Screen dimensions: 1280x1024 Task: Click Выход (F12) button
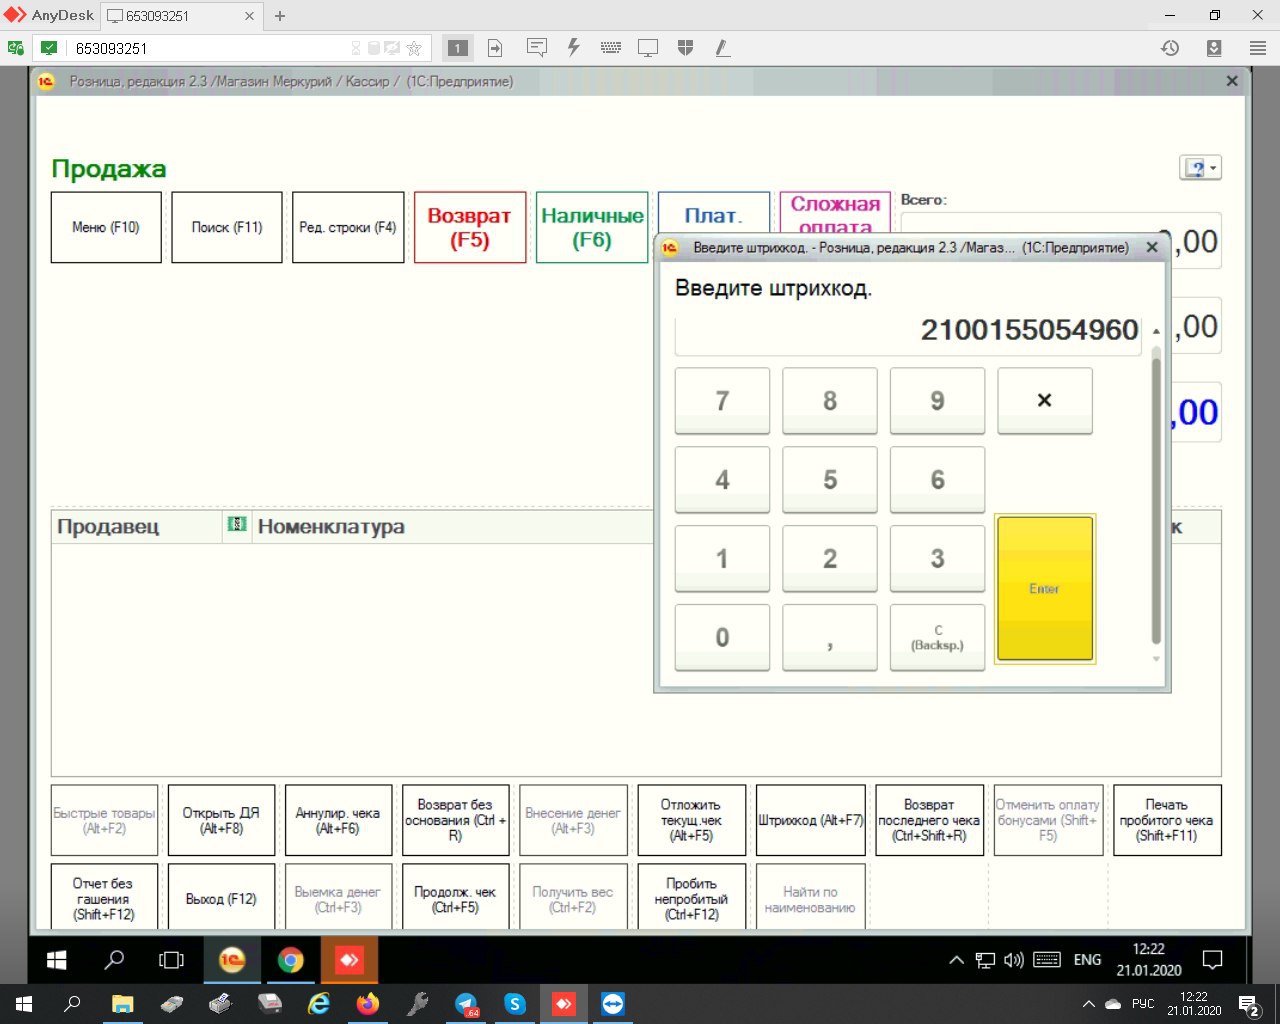point(221,897)
